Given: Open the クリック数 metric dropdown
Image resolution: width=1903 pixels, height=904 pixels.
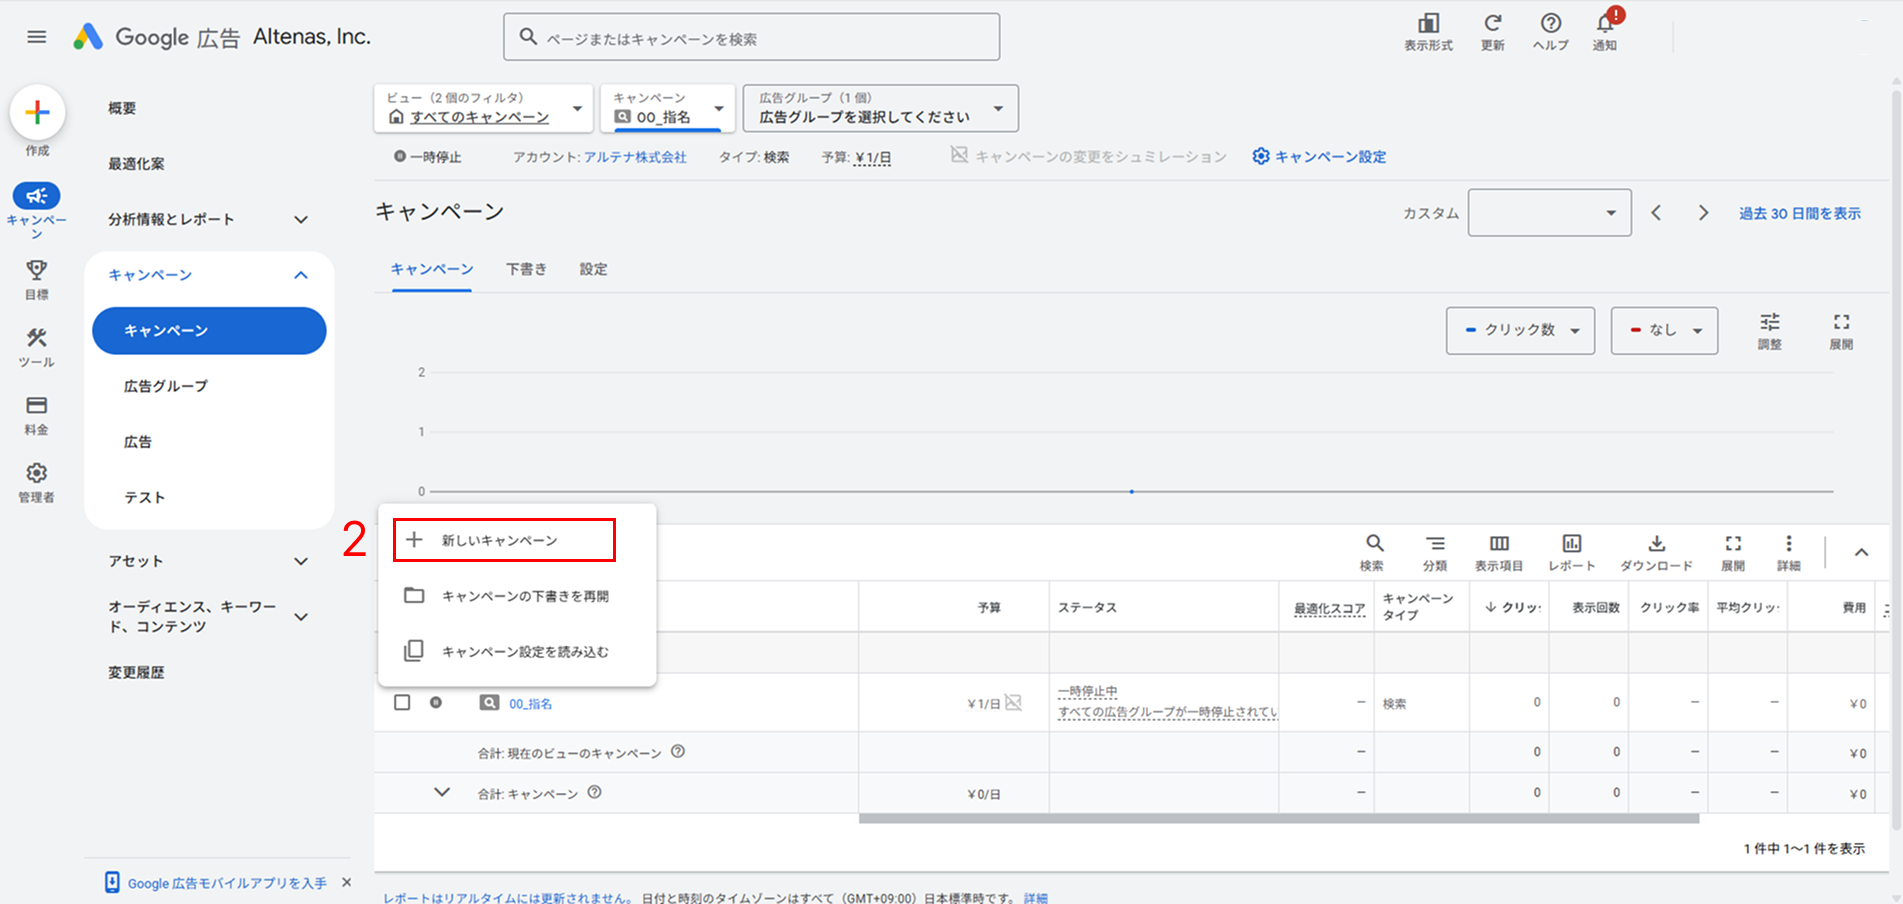Looking at the screenshot, I should tap(1520, 330).
